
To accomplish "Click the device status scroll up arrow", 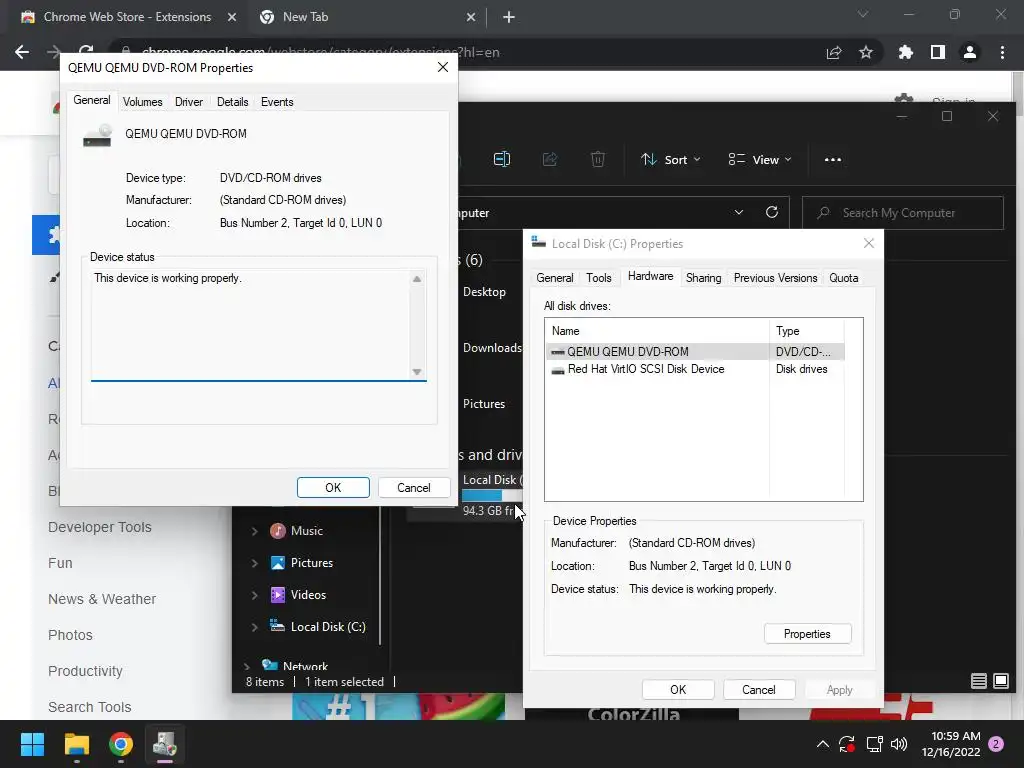I will [x=417, y=279].
